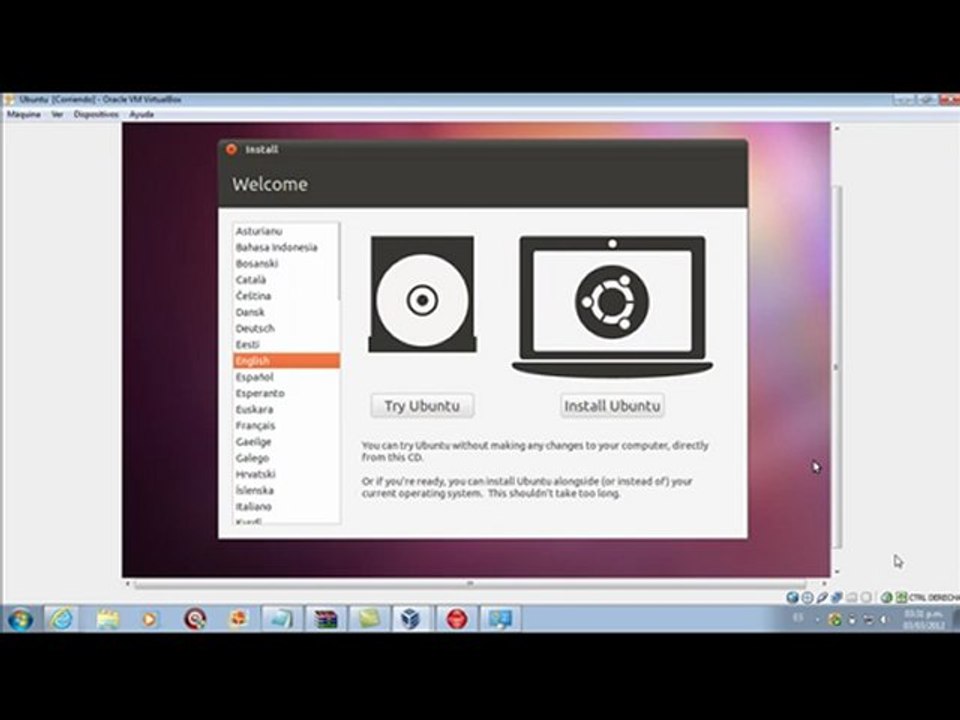
Task: Click the VirtualBox USB devices status icon
Action: pos(822,597)
